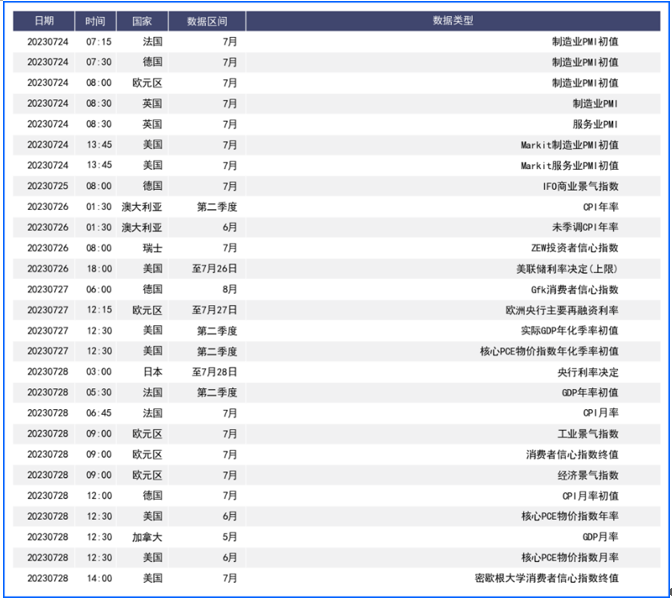Click the 8月 data period cell
Viewport: 672px width, 598px height.
pyautogui.click(x=230, y=289)
